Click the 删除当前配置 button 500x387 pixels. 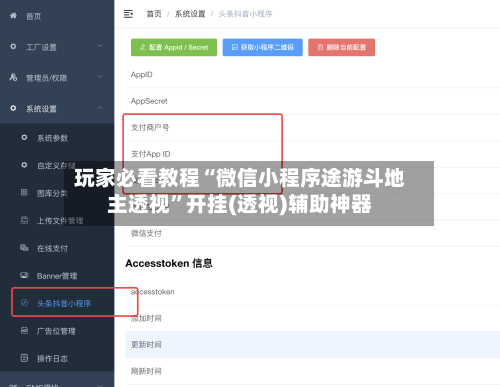(x=341, y=47)
